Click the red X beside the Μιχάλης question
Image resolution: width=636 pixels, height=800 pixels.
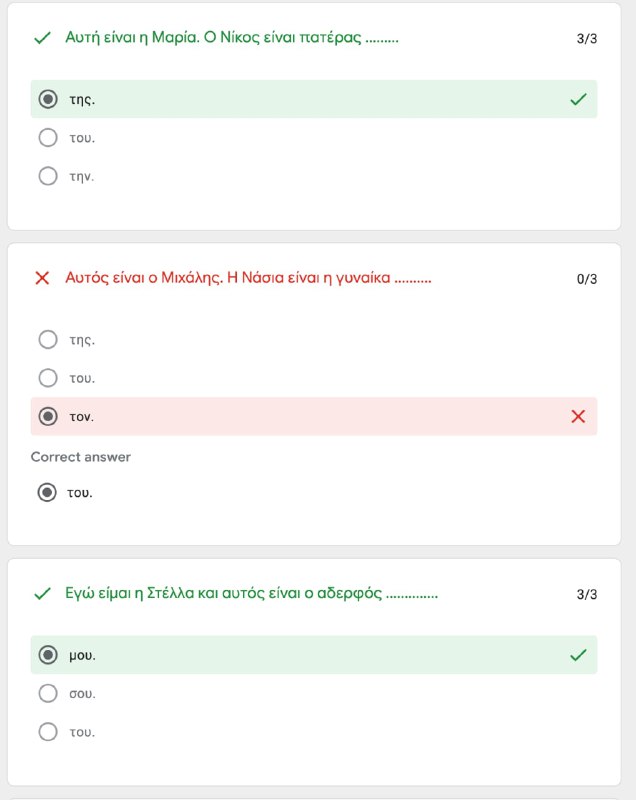coord(42,278)
